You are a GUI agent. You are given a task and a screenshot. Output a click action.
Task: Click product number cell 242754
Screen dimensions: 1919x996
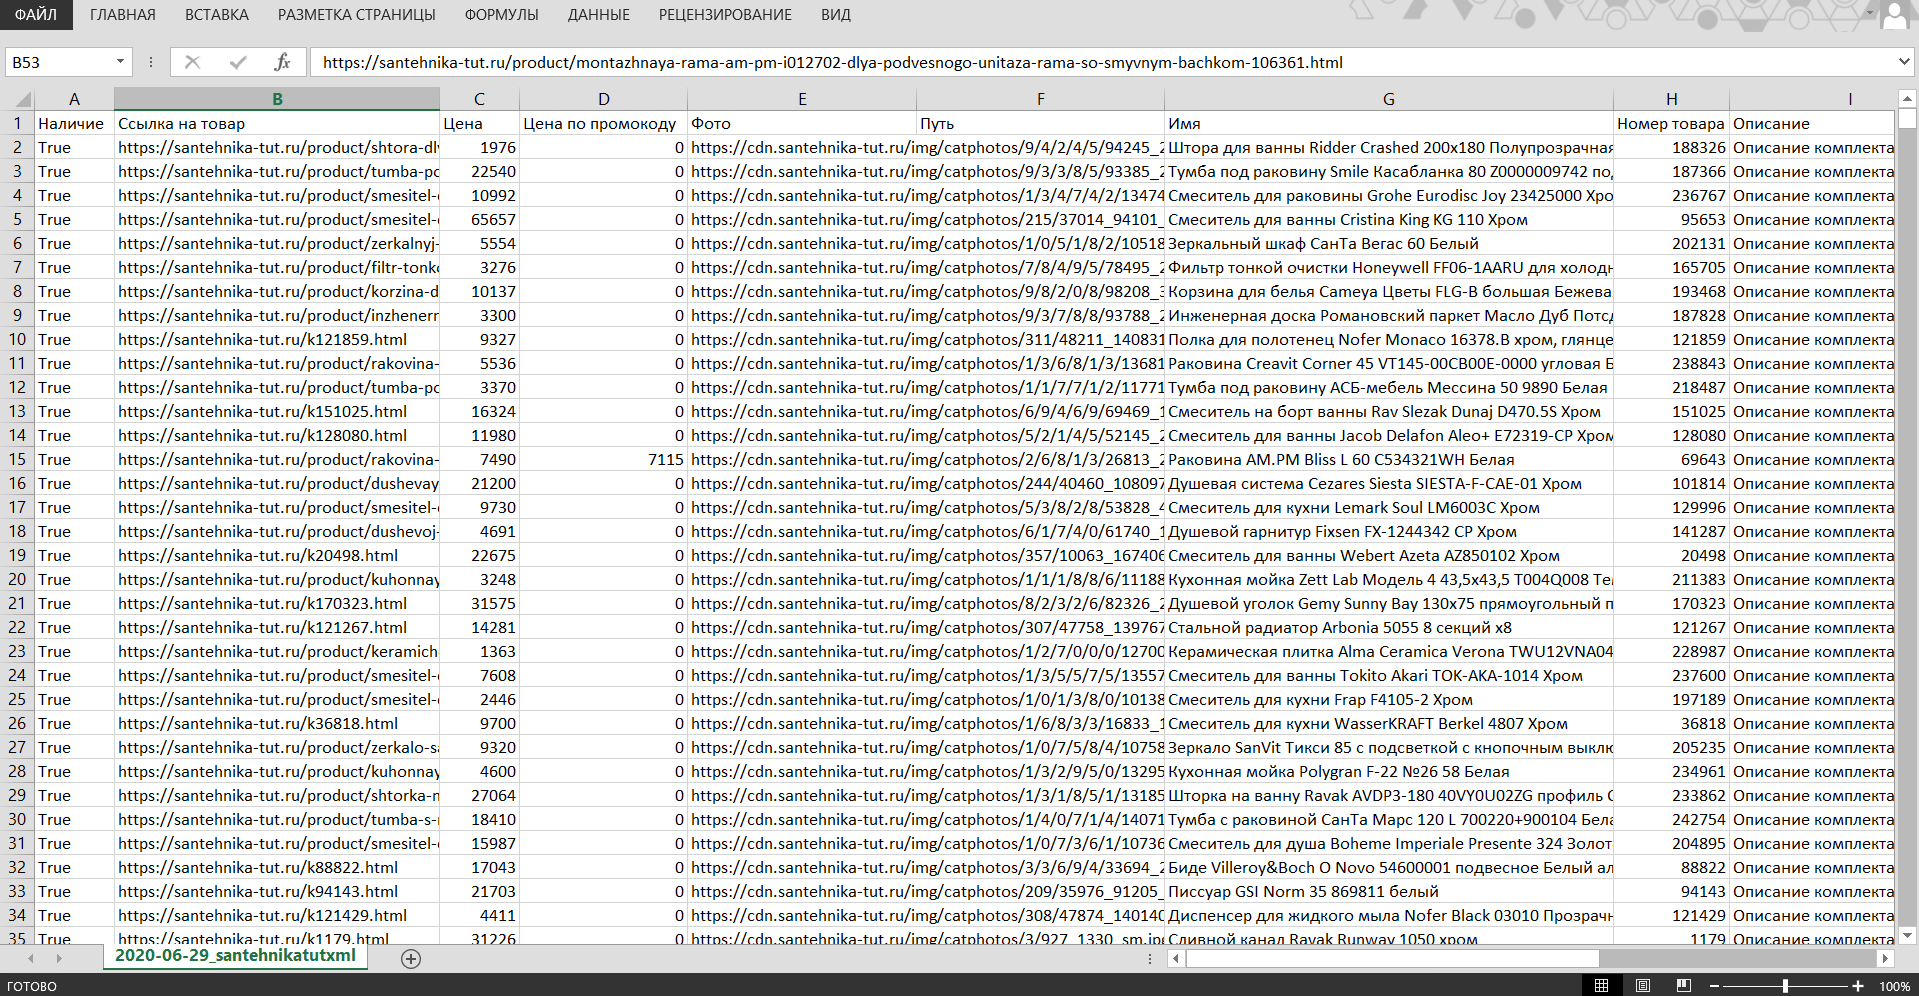1671,819
